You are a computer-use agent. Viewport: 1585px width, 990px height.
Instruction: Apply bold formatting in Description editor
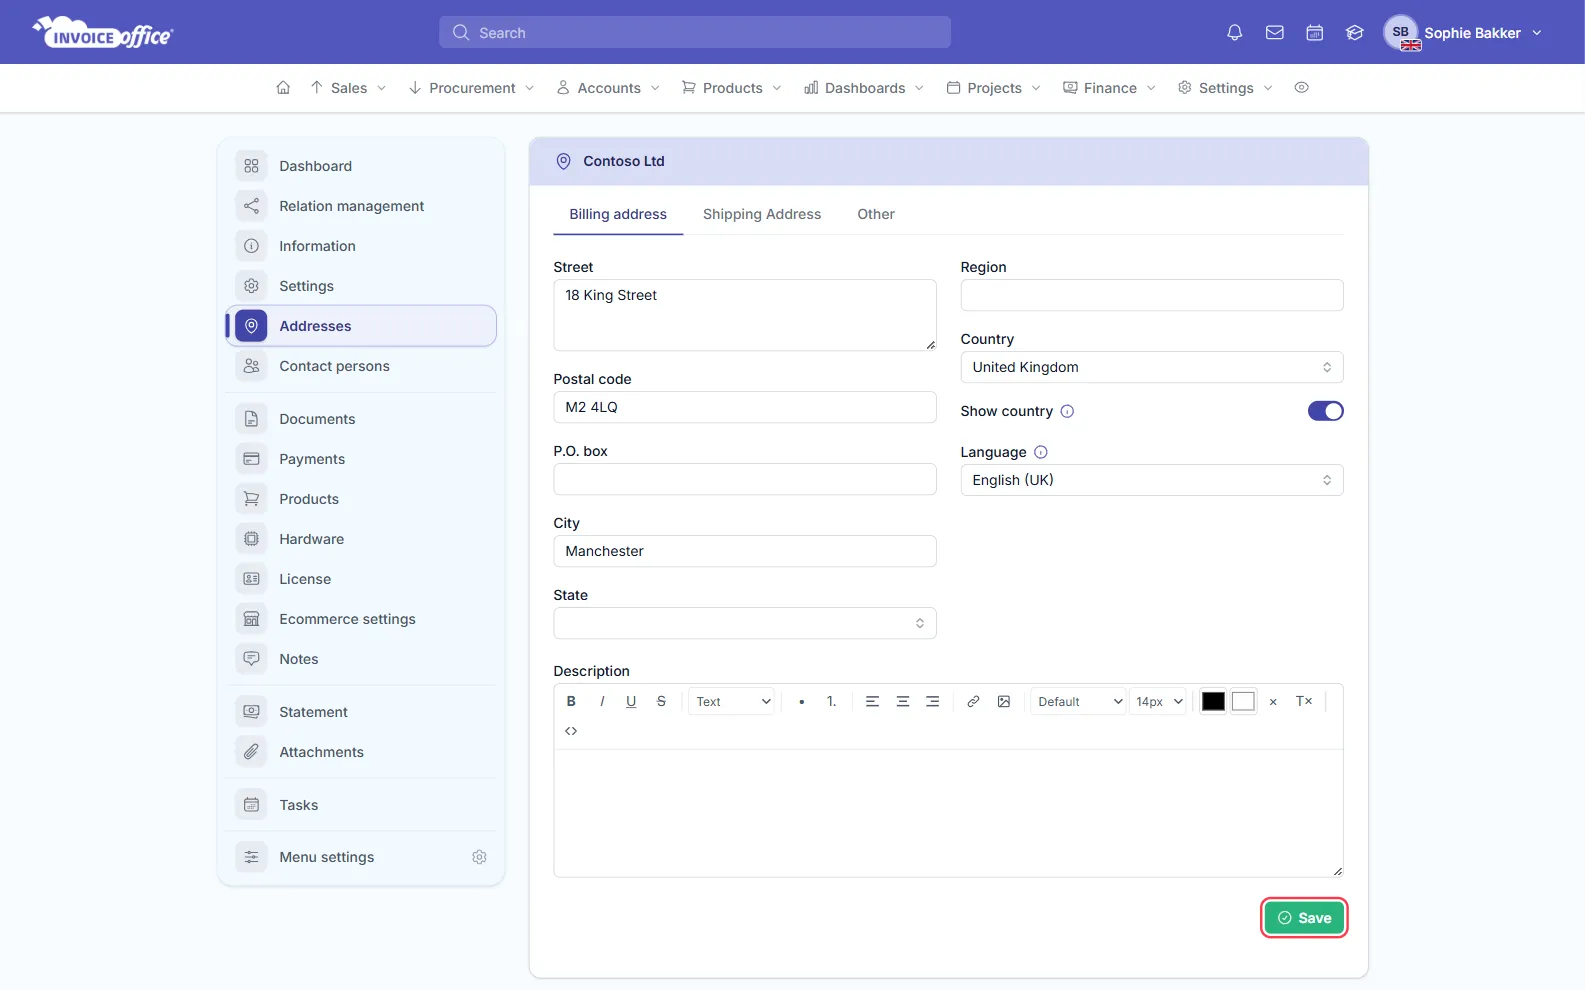click(571, 701)
